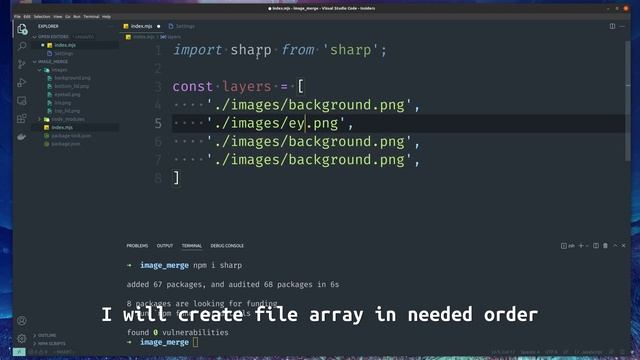Click the word 'layers' on line 3

click(x=247, y=87)
